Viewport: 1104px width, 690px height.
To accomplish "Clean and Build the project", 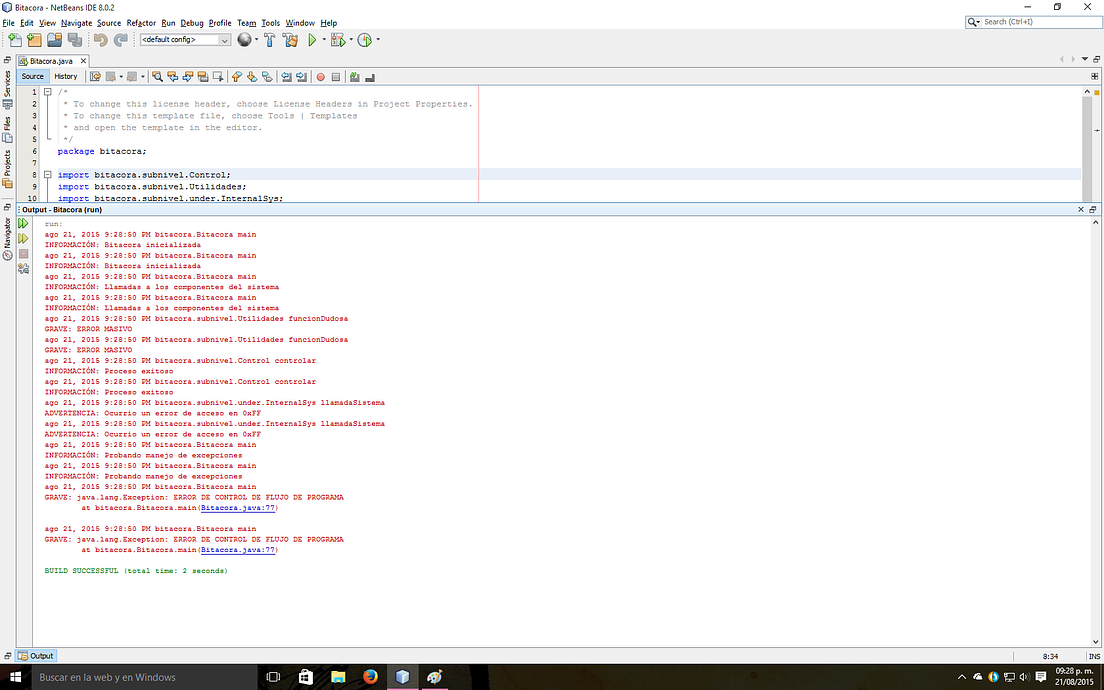I will point(291,40).
